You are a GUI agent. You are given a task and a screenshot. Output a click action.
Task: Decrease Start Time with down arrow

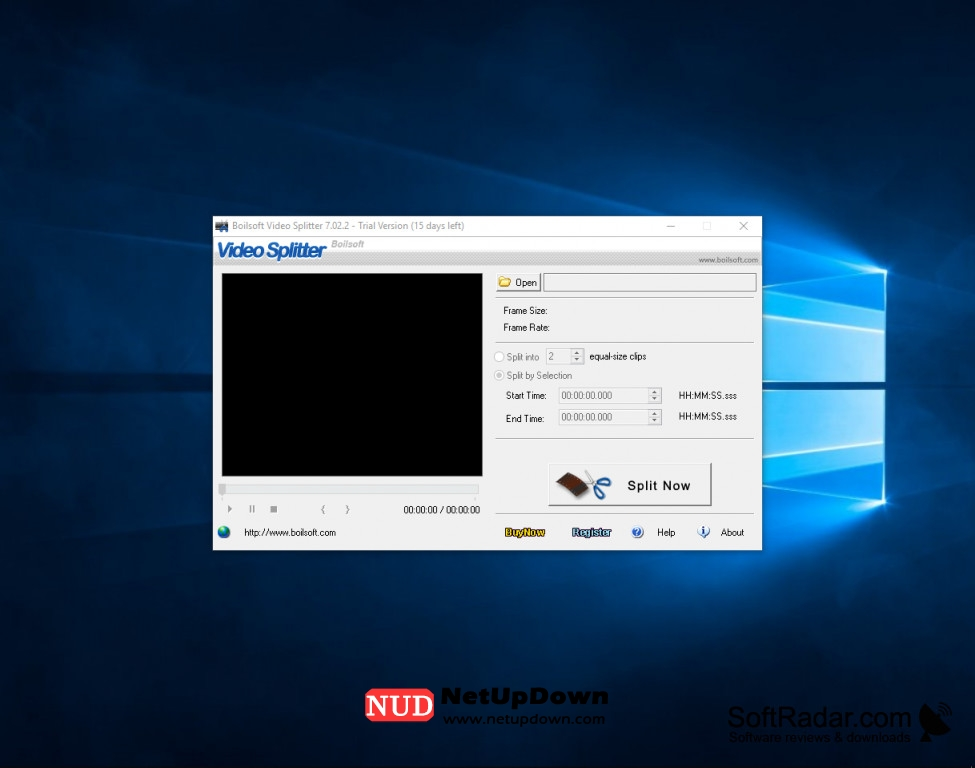click(x=654, y=400)
